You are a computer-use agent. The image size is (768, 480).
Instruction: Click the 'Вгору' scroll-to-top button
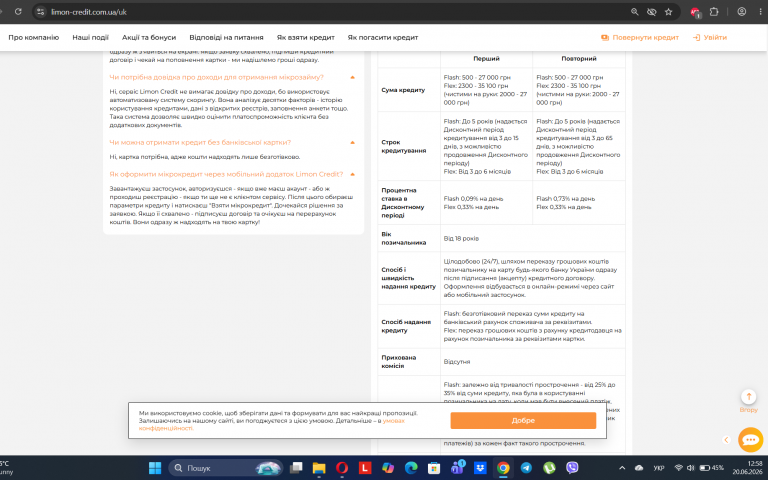(x=748, y=401)
